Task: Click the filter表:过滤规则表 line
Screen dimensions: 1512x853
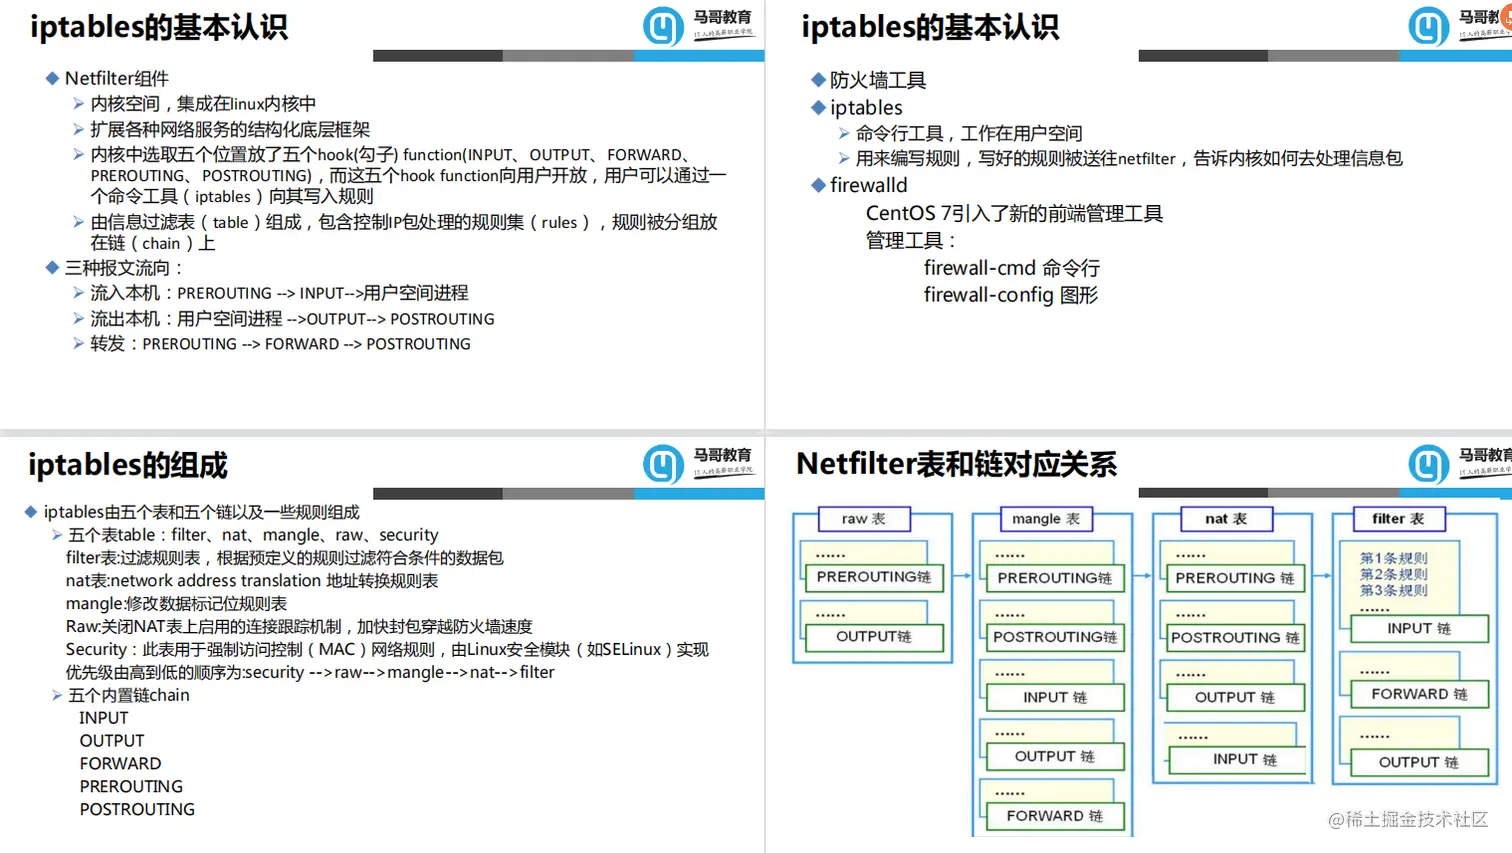Action: point(285,558)
